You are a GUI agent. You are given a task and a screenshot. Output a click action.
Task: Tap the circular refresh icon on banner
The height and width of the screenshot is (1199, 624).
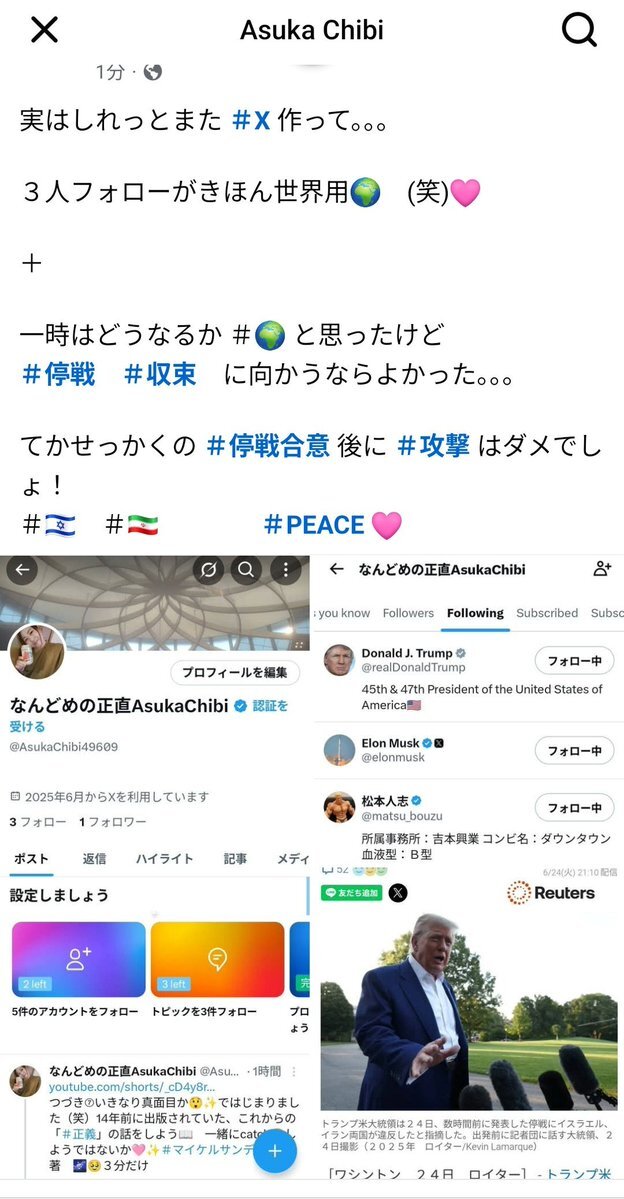click(208, 570)
